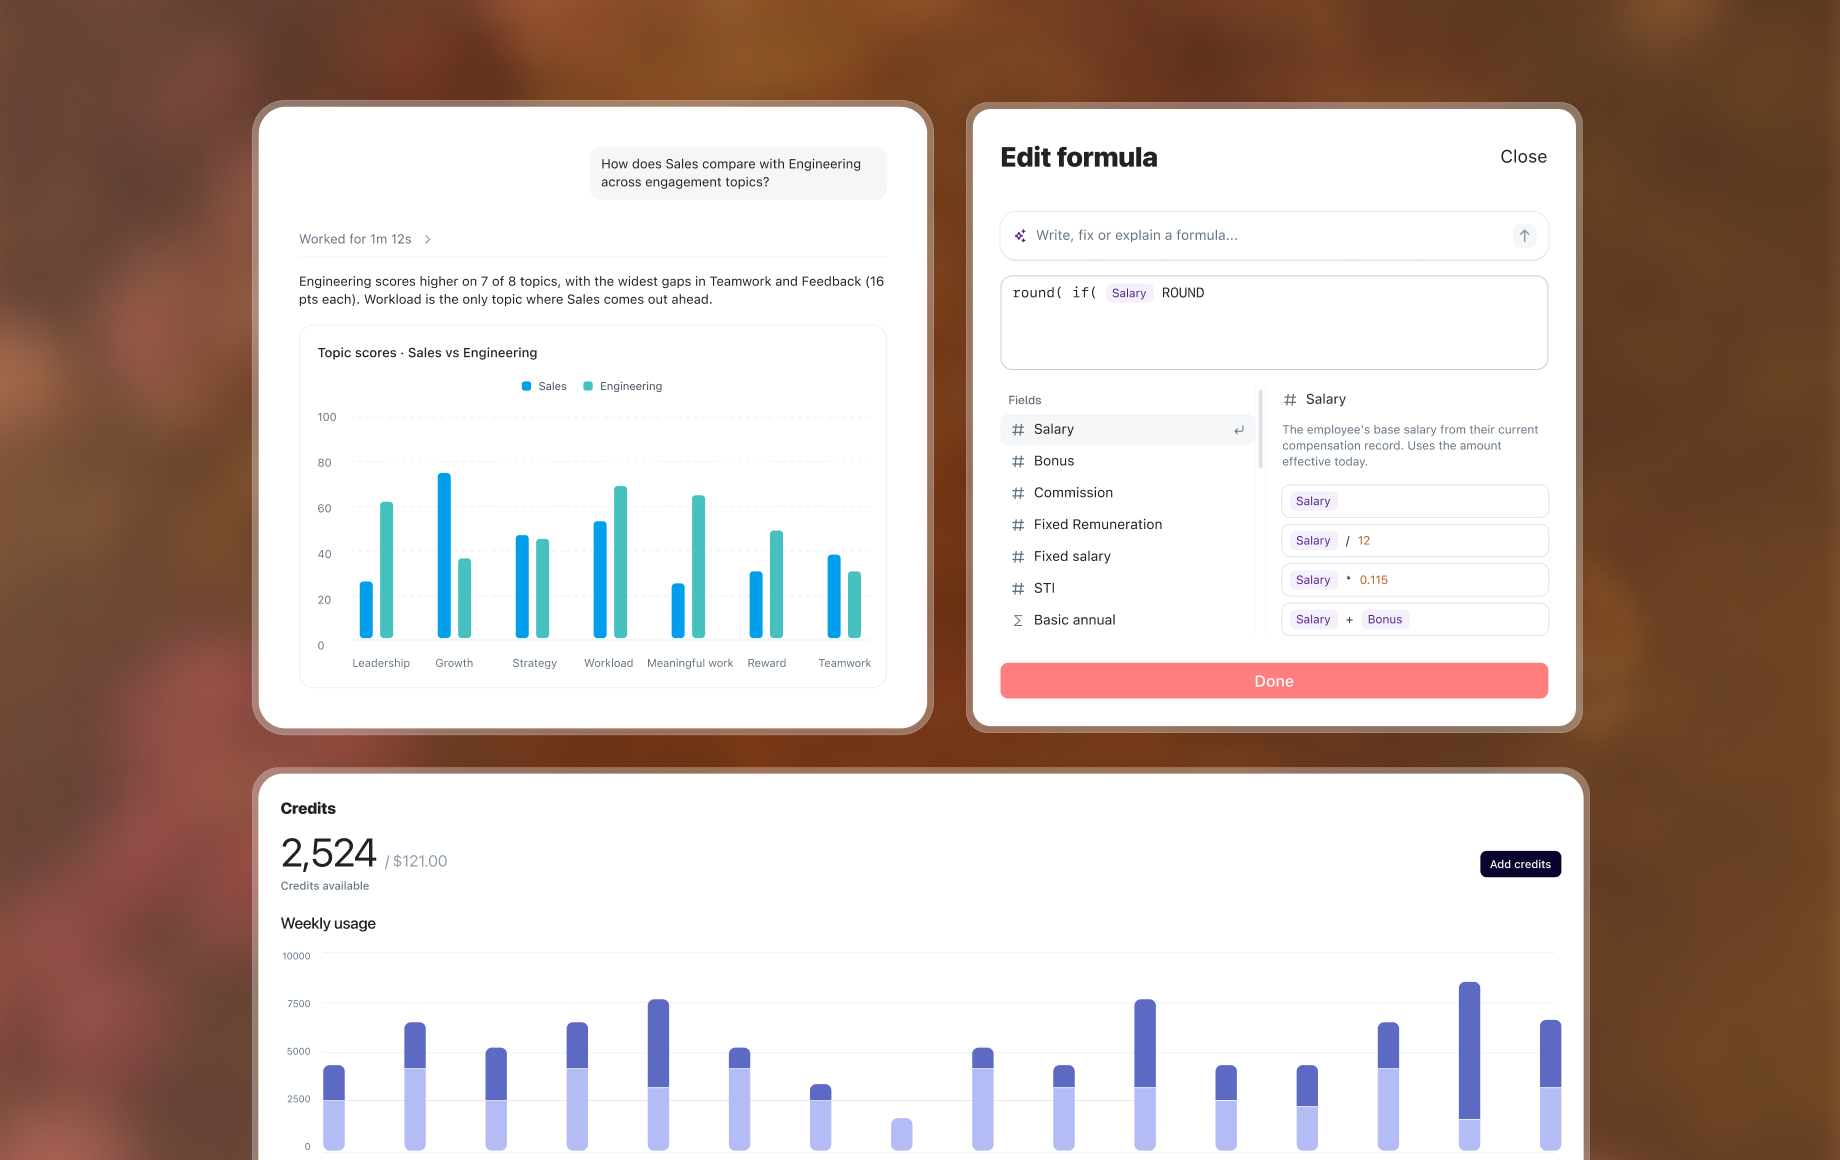The image size is (1840, 1160).
Task: Expand the 'Worked for 1m 12s' chevron
Action: click(x=428, y=239)
